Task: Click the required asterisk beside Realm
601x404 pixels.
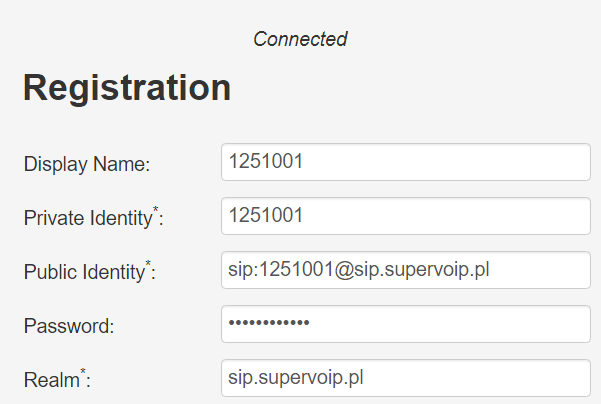Action: coord(82,372)
